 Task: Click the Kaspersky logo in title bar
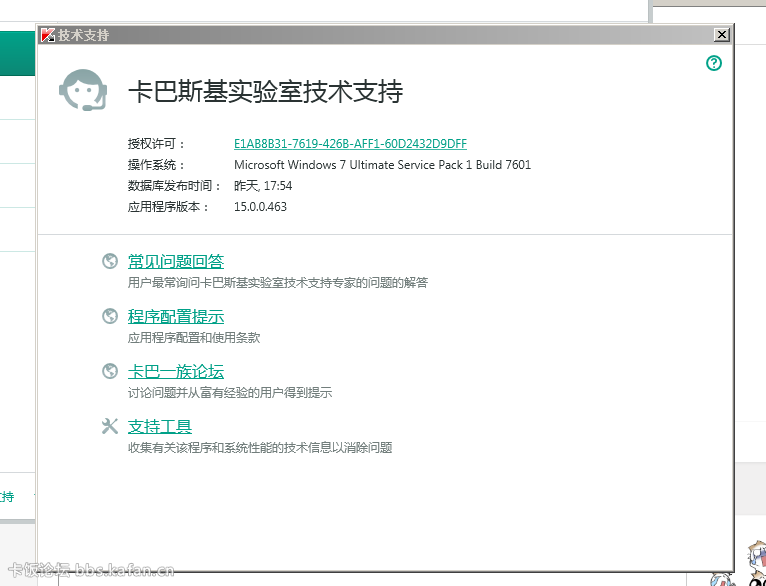point(47,35)
